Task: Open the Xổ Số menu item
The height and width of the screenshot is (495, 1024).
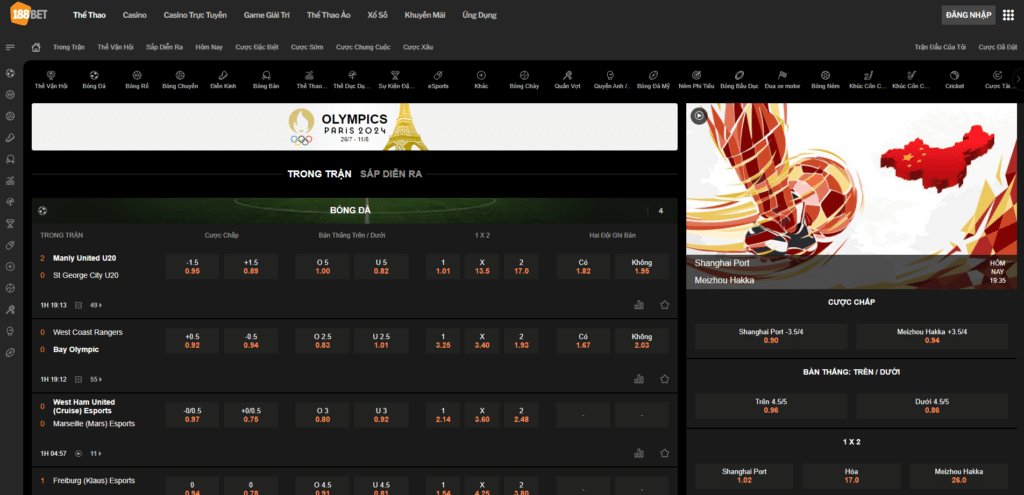Action: tap(377, 15)
